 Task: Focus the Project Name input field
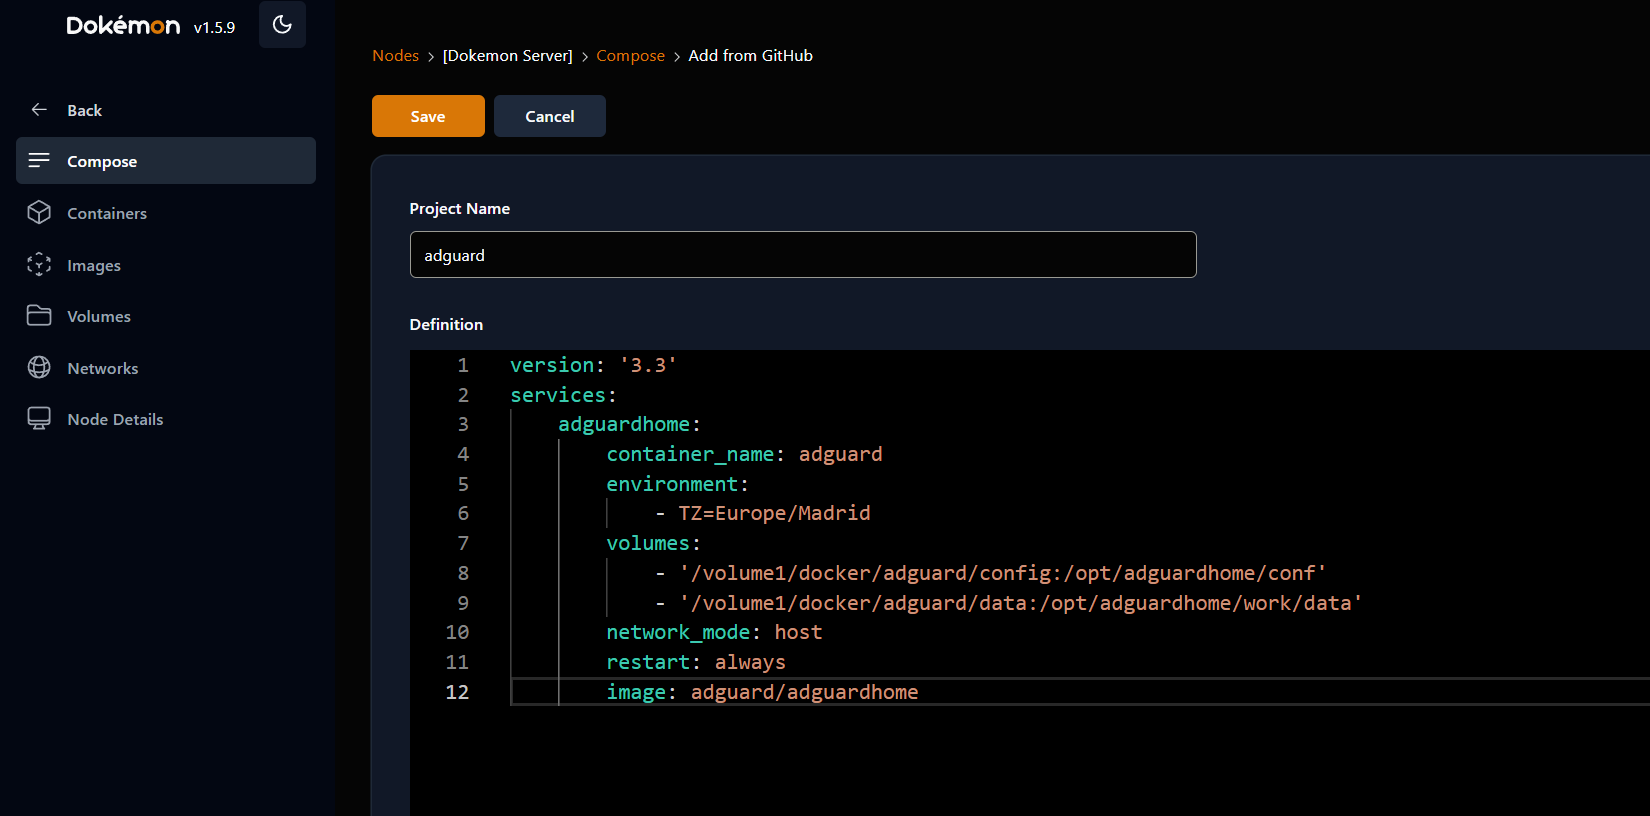click(803, 255)
